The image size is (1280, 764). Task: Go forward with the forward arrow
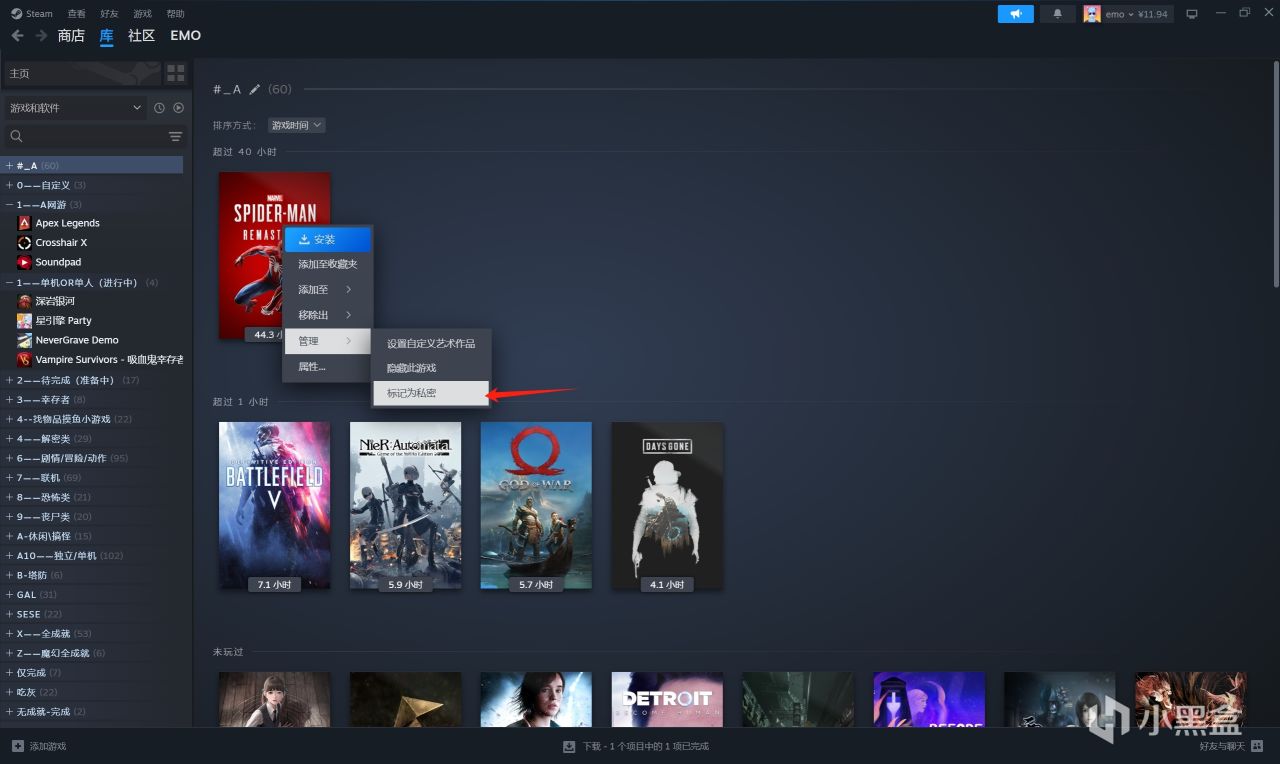coord(41,36)
